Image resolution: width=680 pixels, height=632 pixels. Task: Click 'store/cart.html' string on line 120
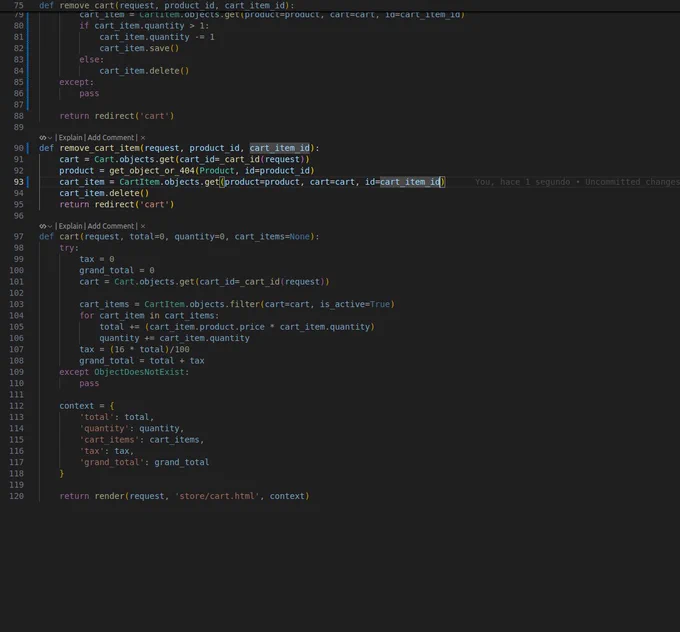pos(219,496)
